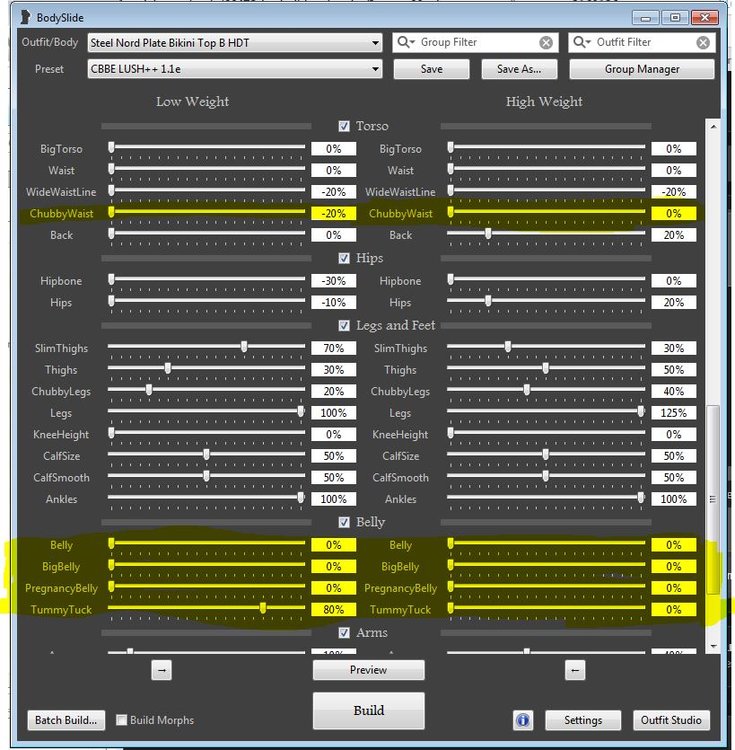The width and height of the screenshot is (735, 750).
Task: Click the low weight Thighs 30% value box
Action: [x=333, y=370]
